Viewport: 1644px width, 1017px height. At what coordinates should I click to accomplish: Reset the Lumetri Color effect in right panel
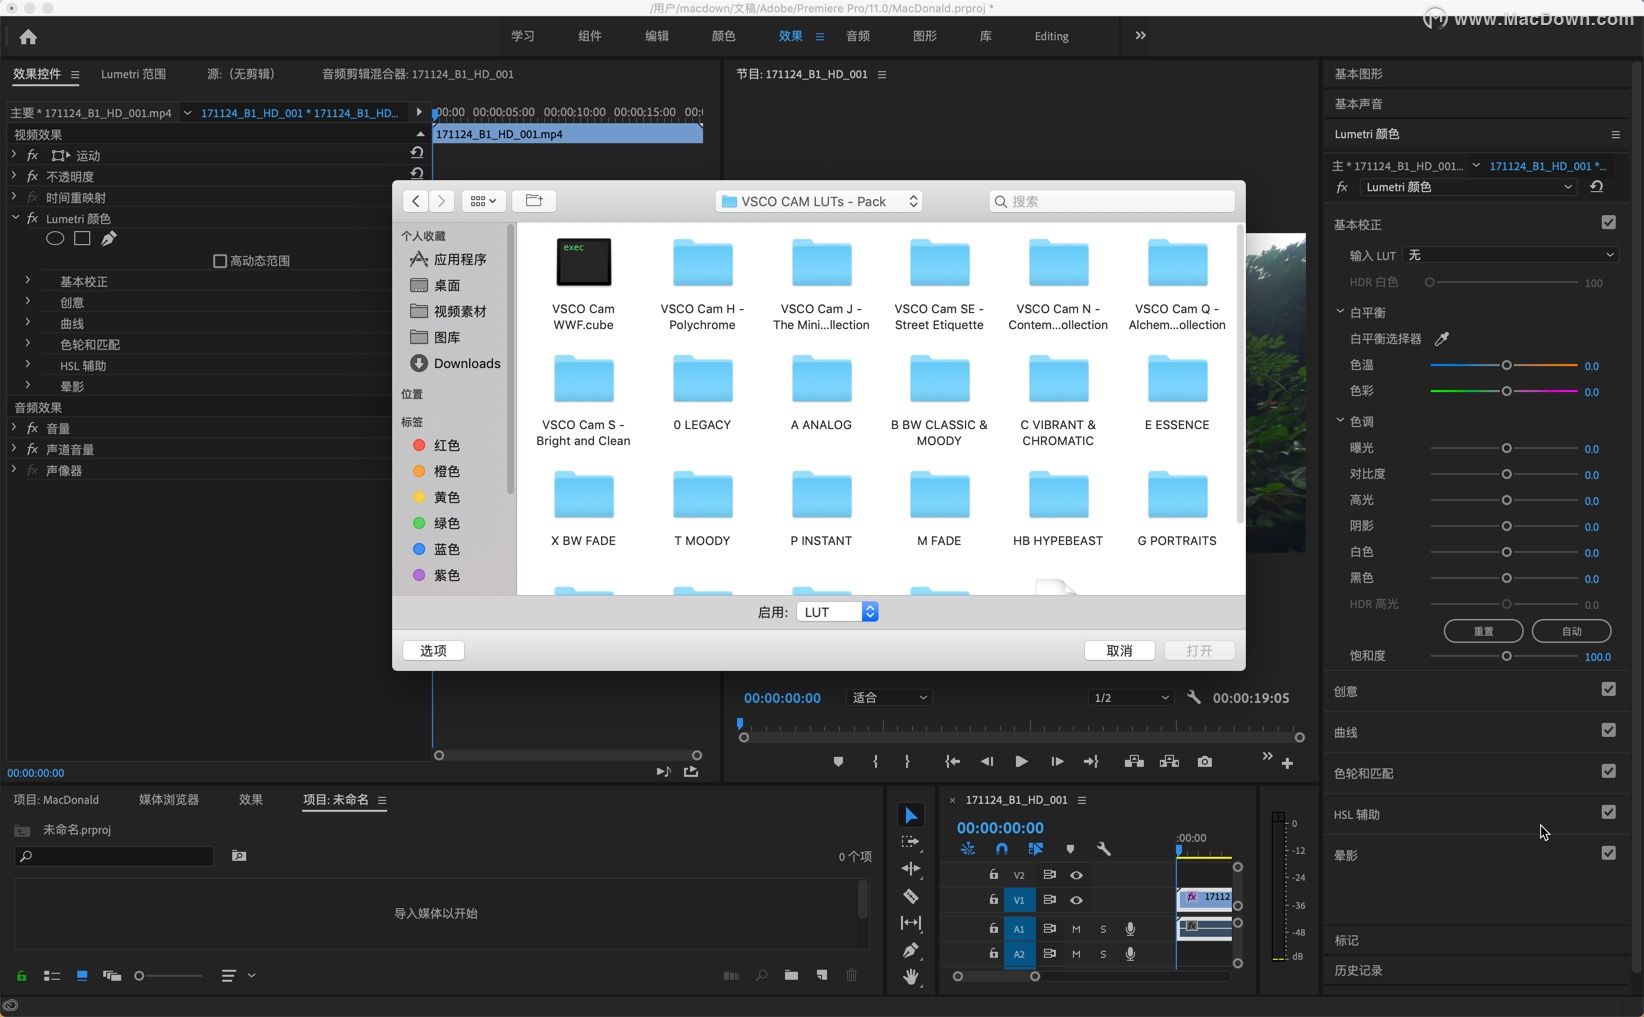[x=1597, y=187]
